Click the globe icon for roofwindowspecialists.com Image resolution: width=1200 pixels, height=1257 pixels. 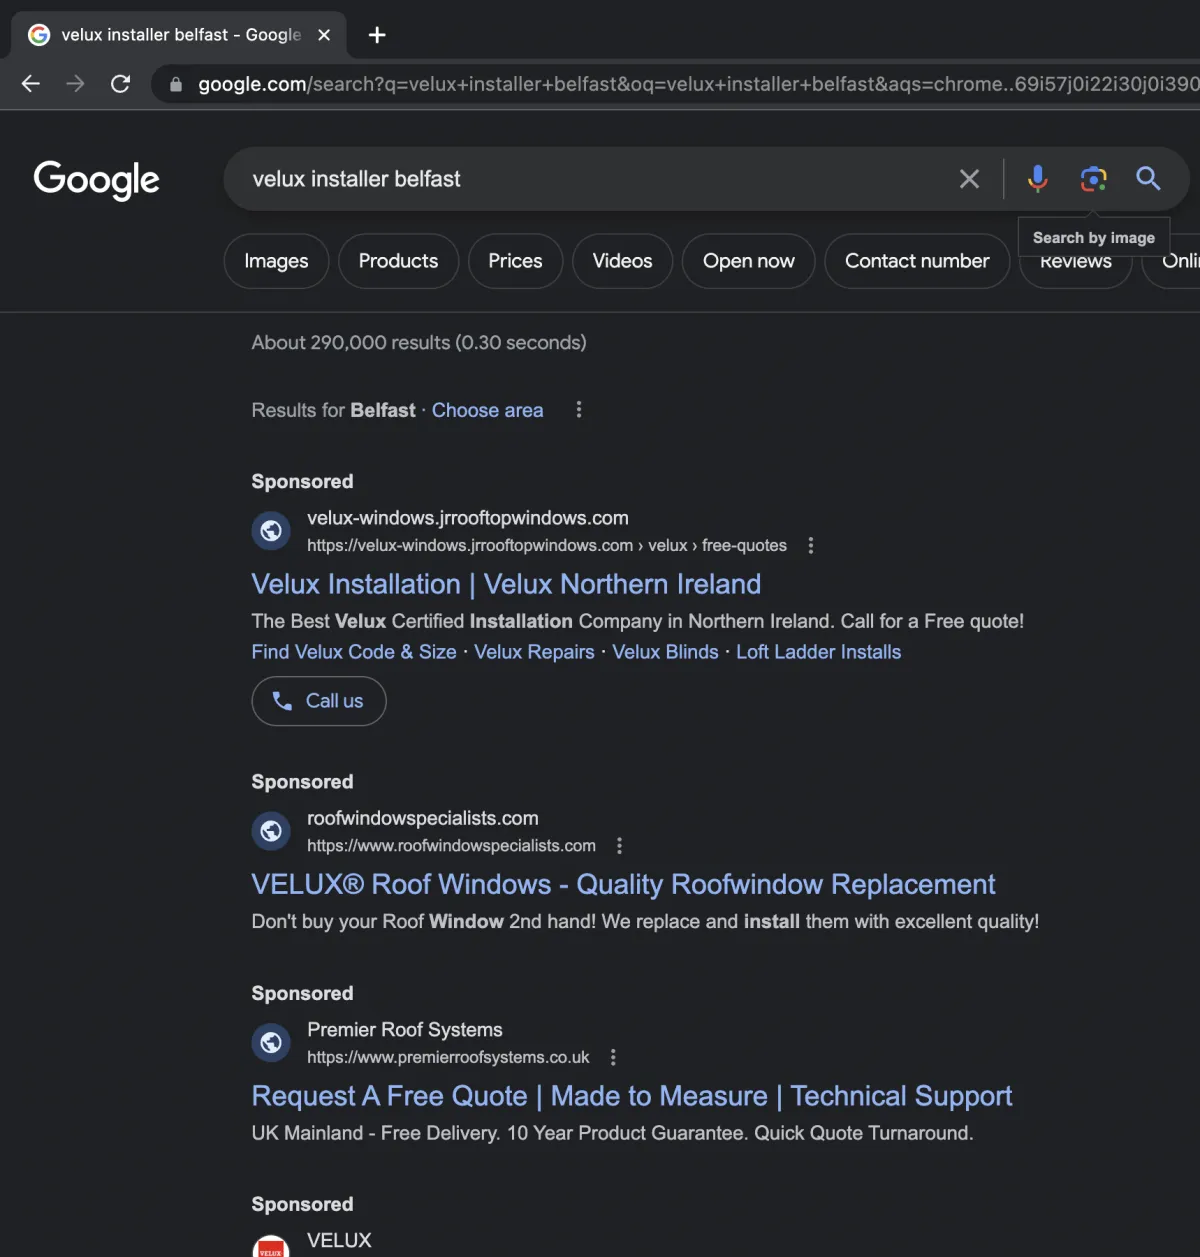[x=271, y=831]
